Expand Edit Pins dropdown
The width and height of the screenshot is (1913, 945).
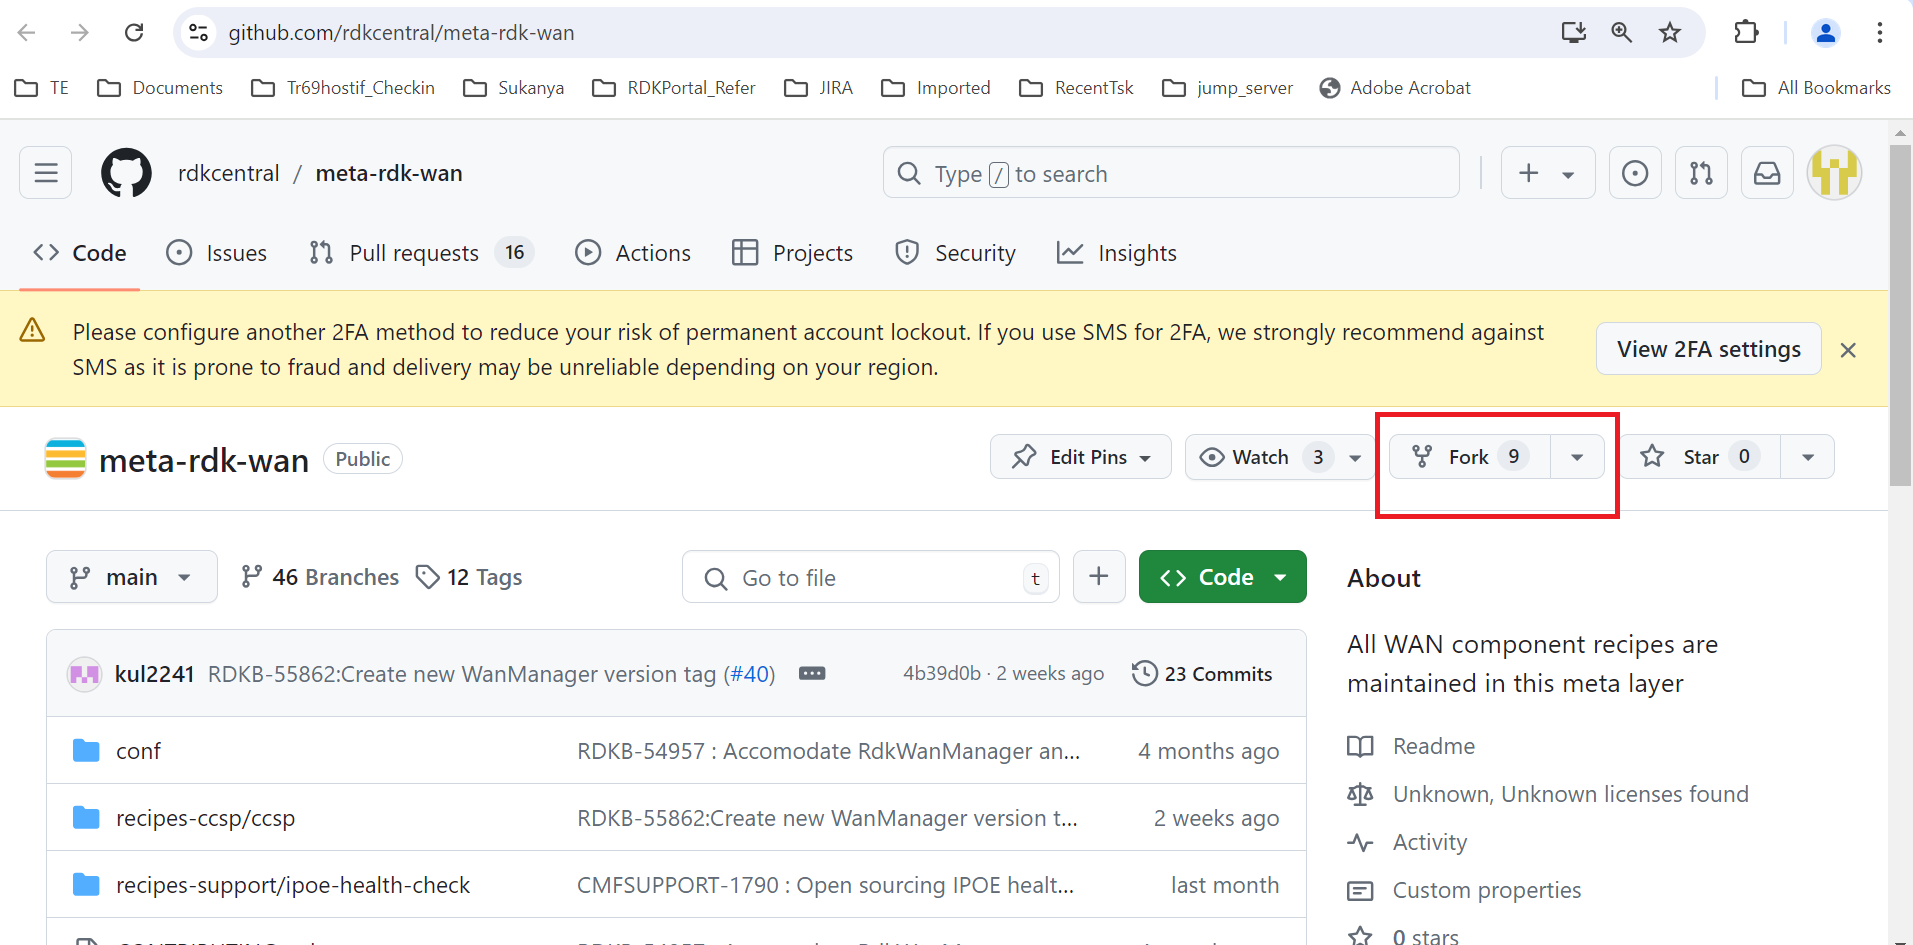1081,457
